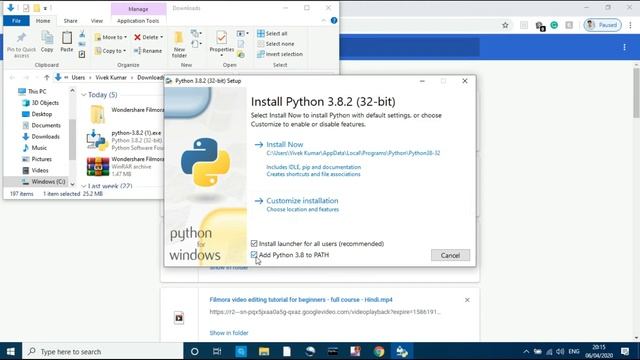This screenshot has width=640, height=360.
Task: Remove Filmora download entry with X
Action: (467, 300)
